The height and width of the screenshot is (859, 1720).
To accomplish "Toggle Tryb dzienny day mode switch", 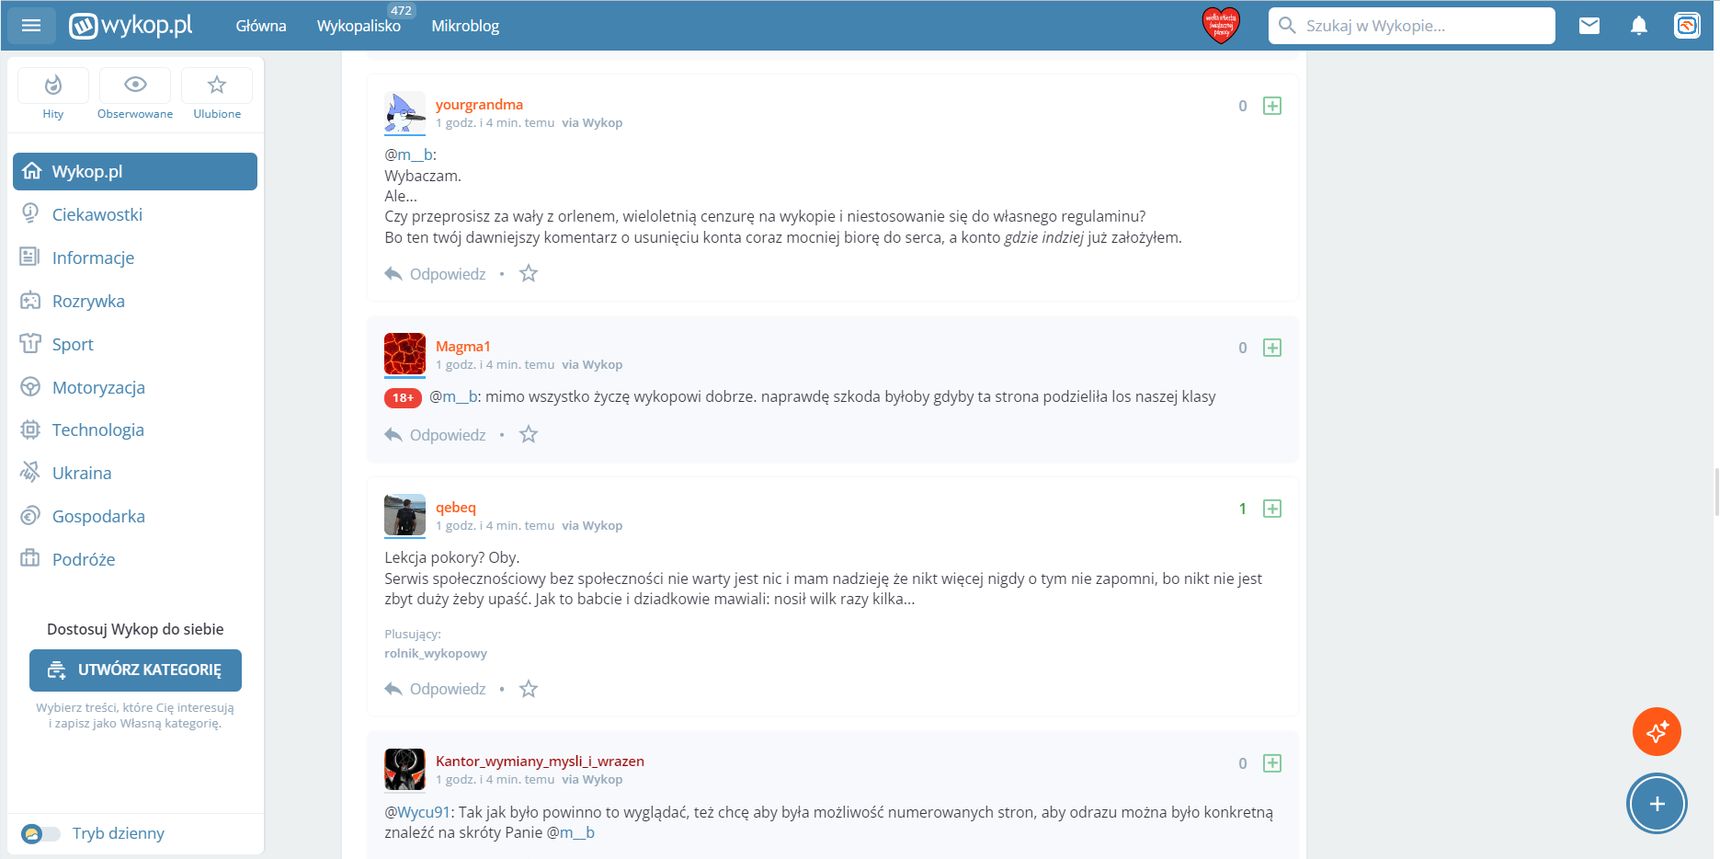I will [x=40, y=834].
